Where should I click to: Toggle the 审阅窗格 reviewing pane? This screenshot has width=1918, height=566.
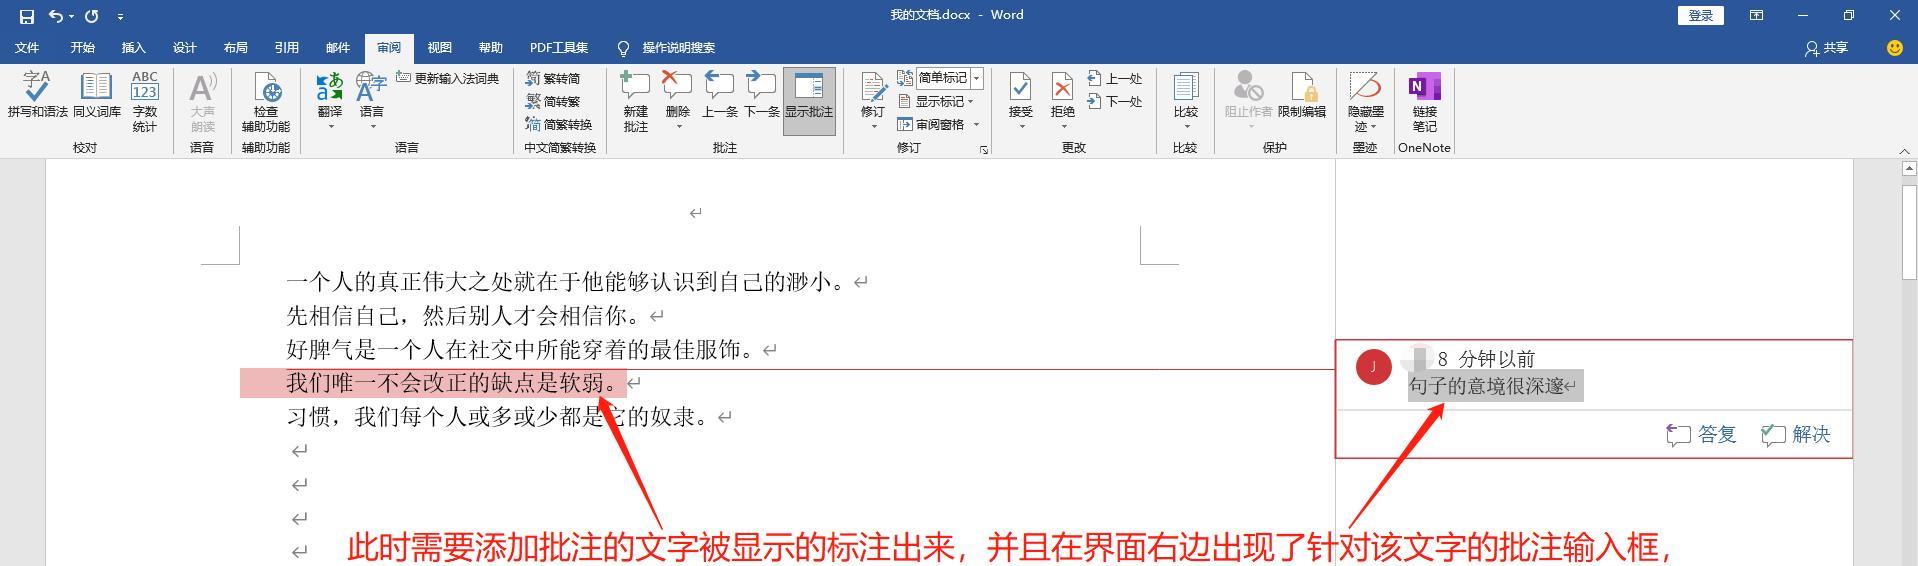coord(932,124)
